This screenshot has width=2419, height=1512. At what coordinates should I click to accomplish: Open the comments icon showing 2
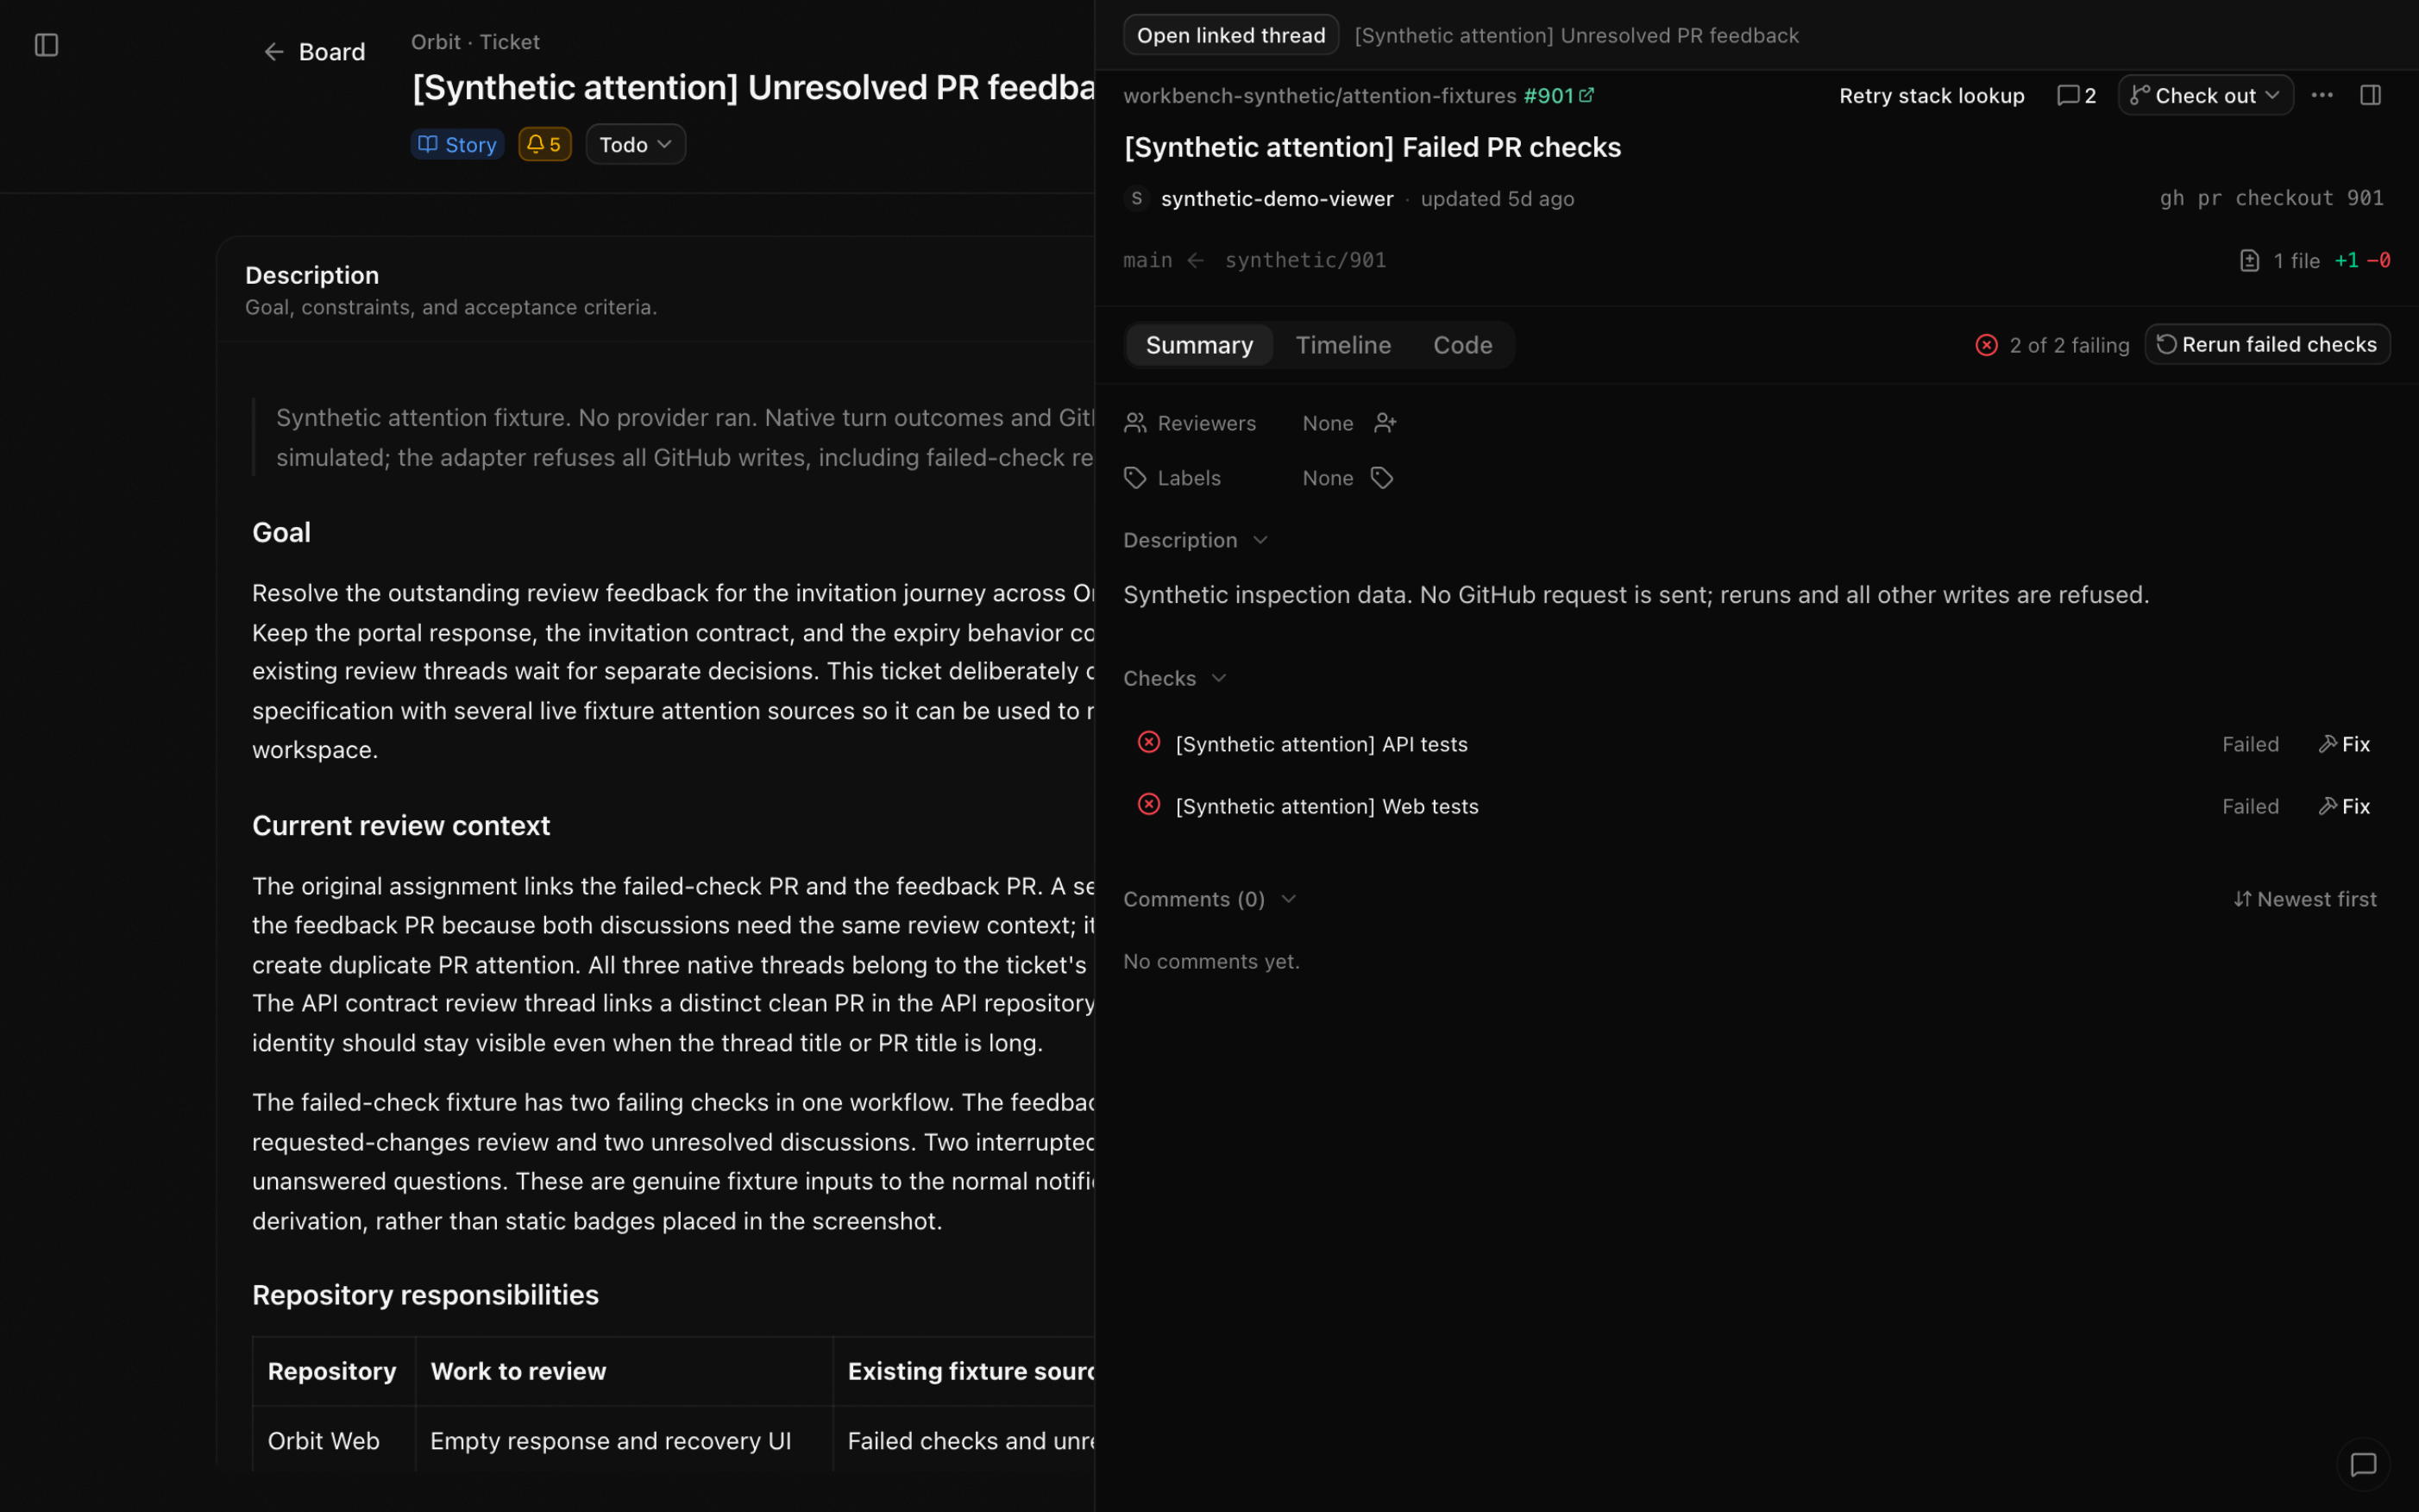pyautogui.click(x=2076, y=96)
